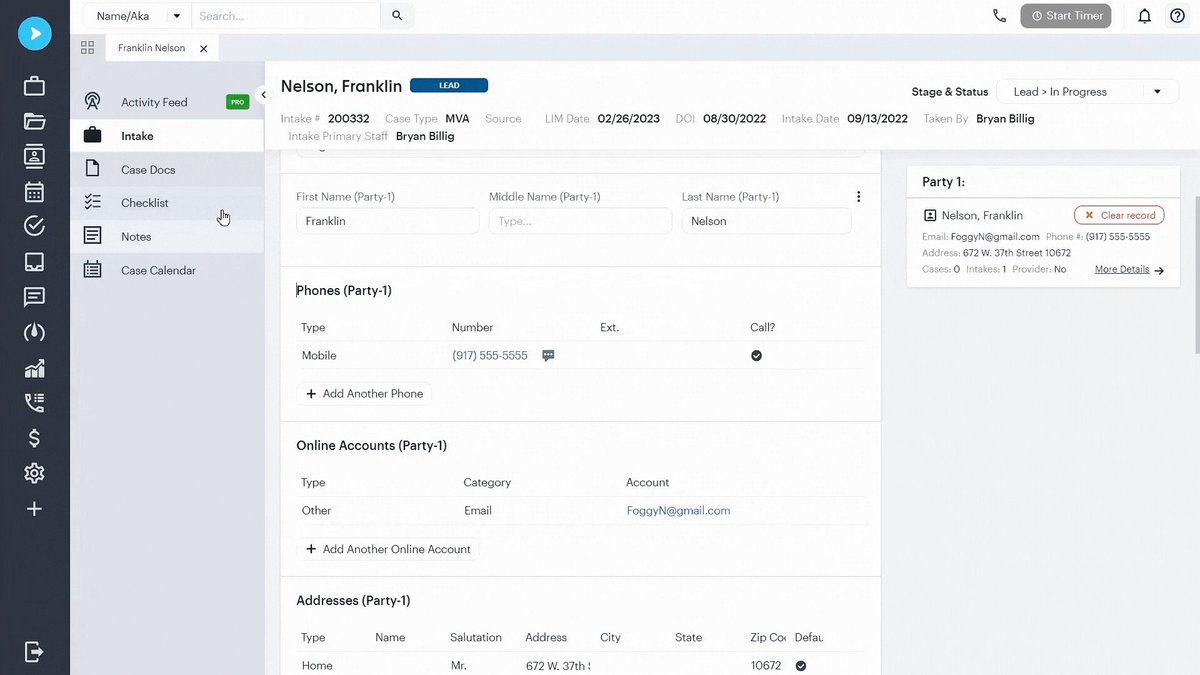Click the More Details arrow icon
Screen dimensions: 1200x675
[x=1159, y=270]
